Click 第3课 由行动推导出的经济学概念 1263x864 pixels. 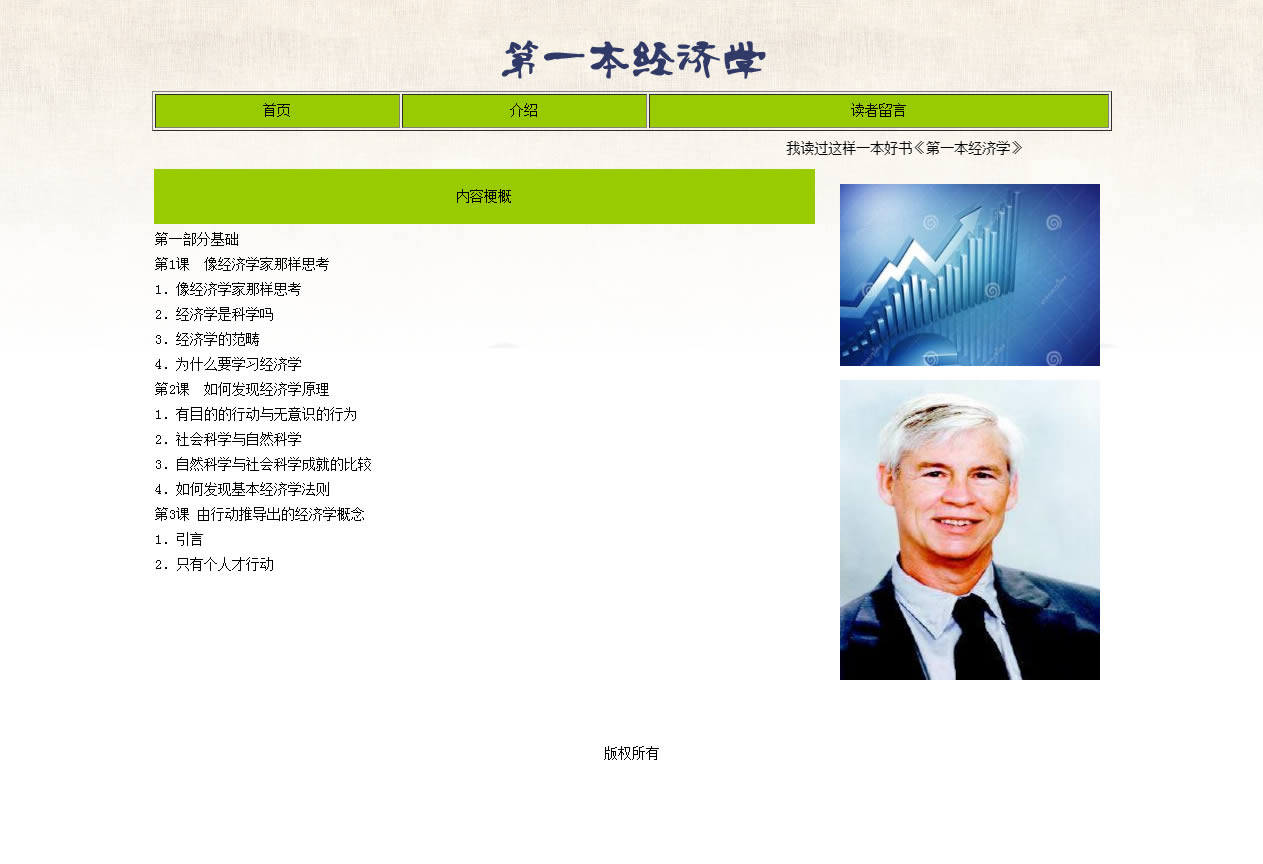click(259, 515)
